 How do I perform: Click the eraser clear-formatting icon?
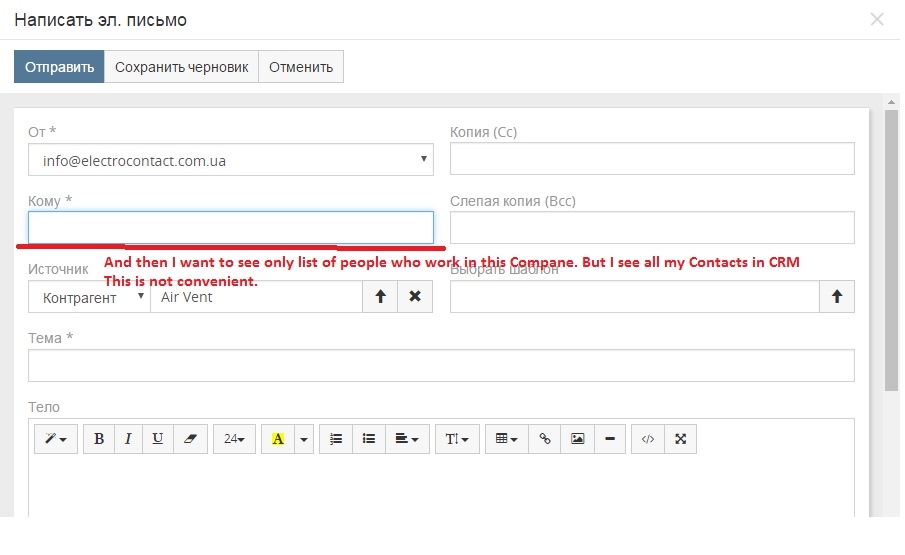[190, 439]
